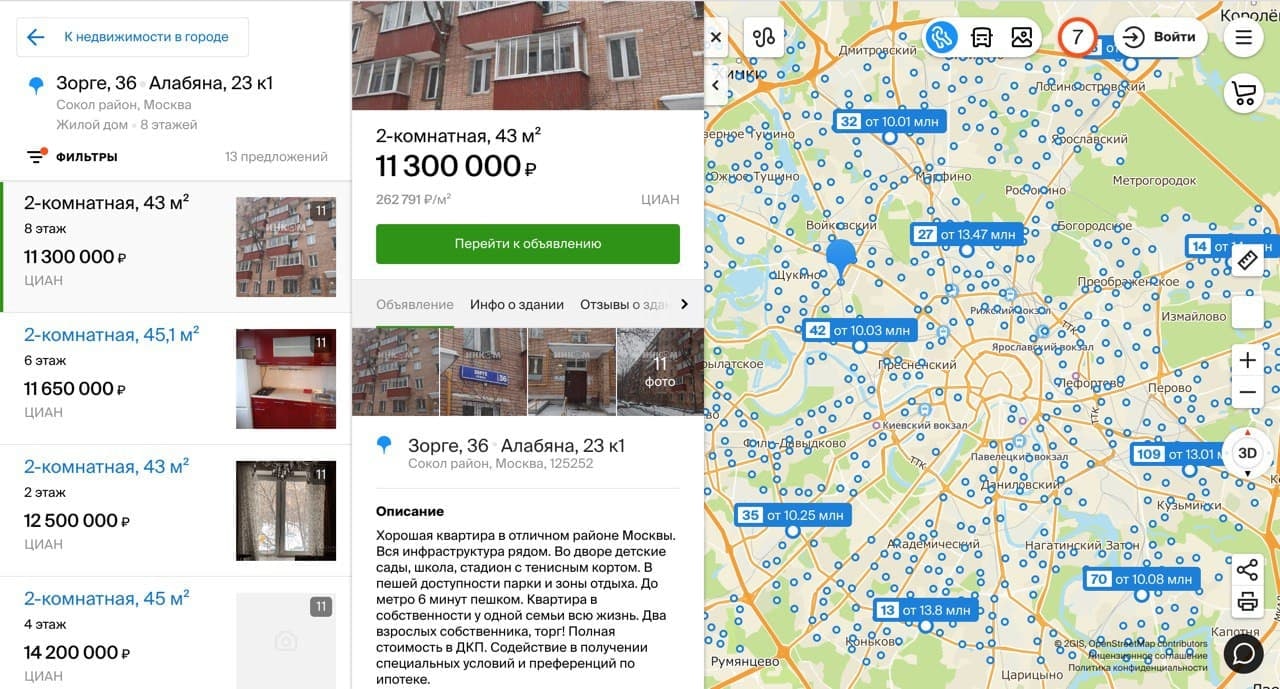Show the public transport layer
Screen dimensions: 1280x689
pyautogui.click(x=981, y=37)
